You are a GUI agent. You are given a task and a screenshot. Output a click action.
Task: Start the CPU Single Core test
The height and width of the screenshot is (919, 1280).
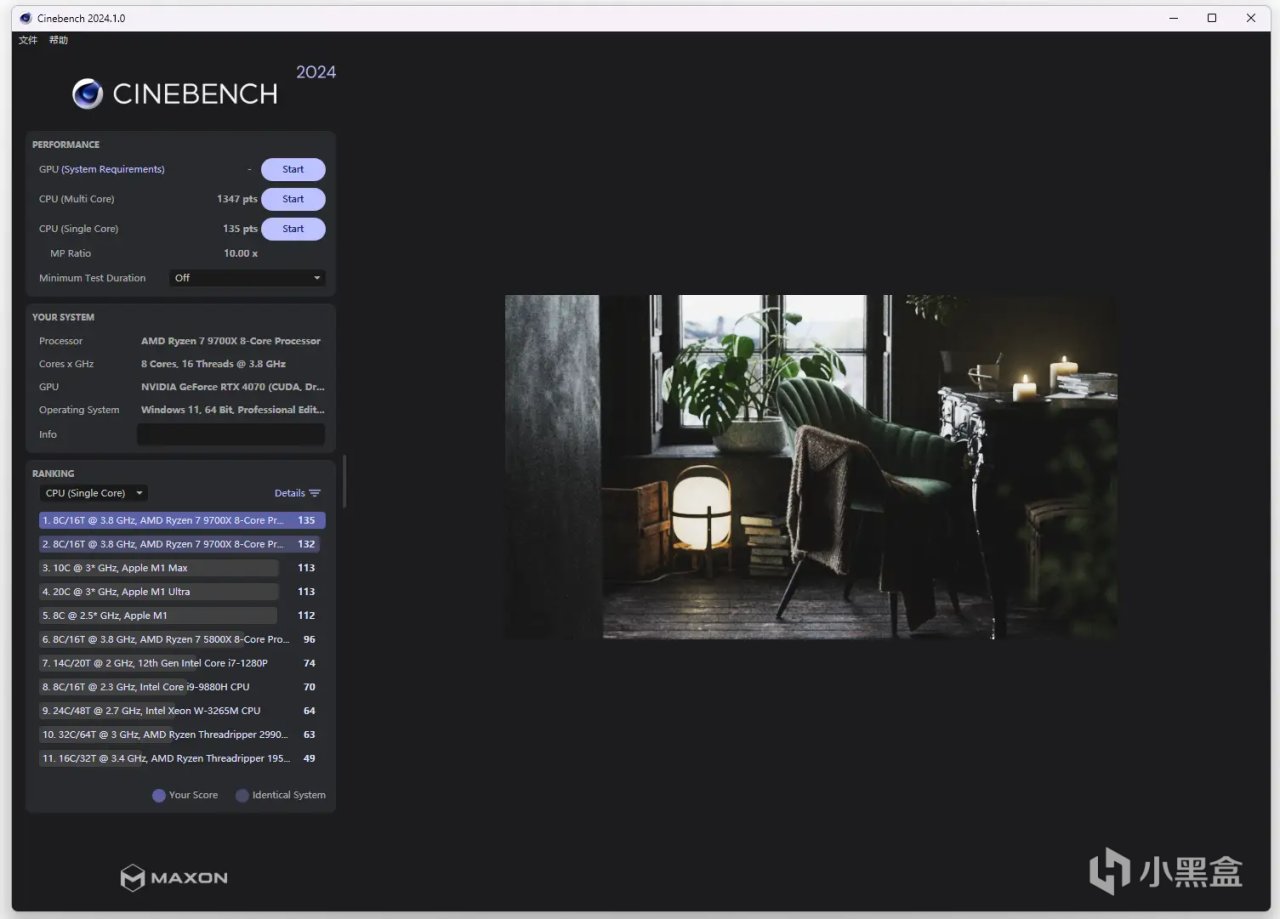click(293, 229)
